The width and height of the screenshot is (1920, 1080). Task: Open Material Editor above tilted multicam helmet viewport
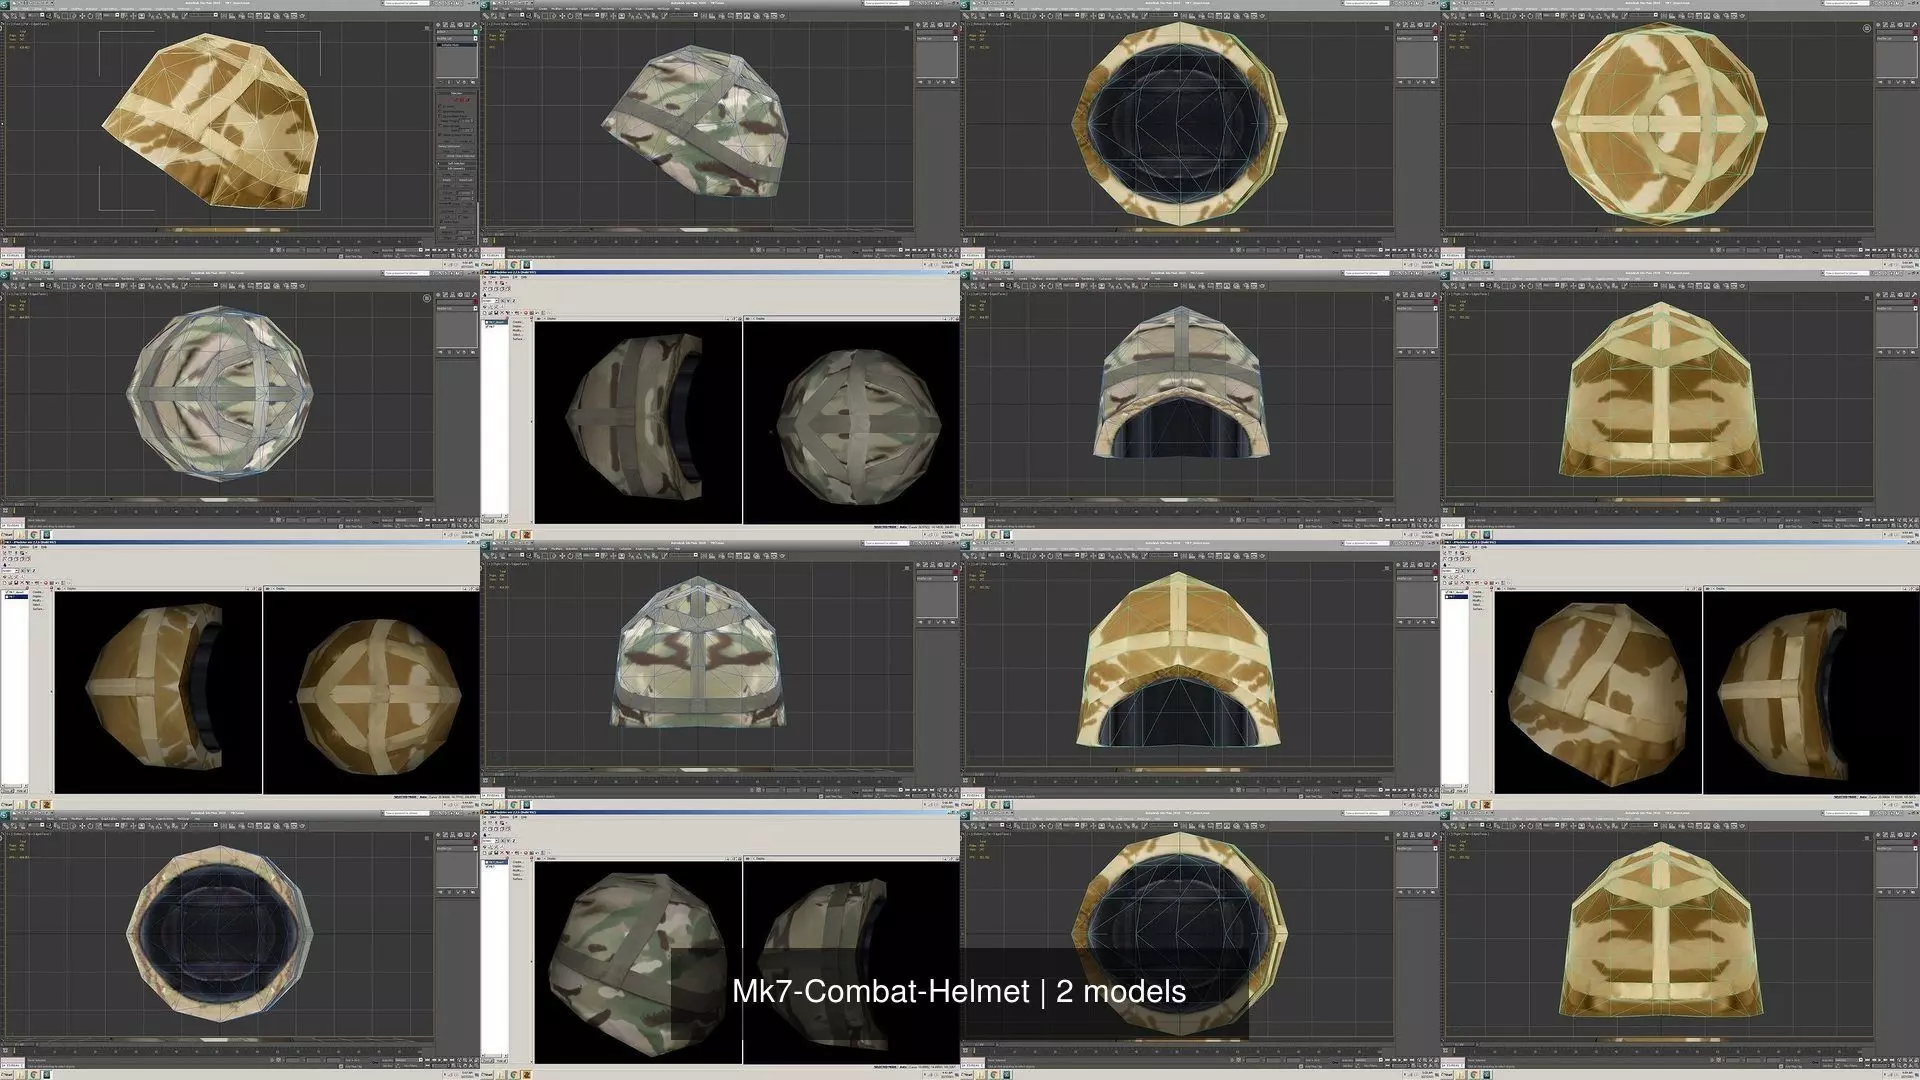pyautogui.click(x=756, y=16)
